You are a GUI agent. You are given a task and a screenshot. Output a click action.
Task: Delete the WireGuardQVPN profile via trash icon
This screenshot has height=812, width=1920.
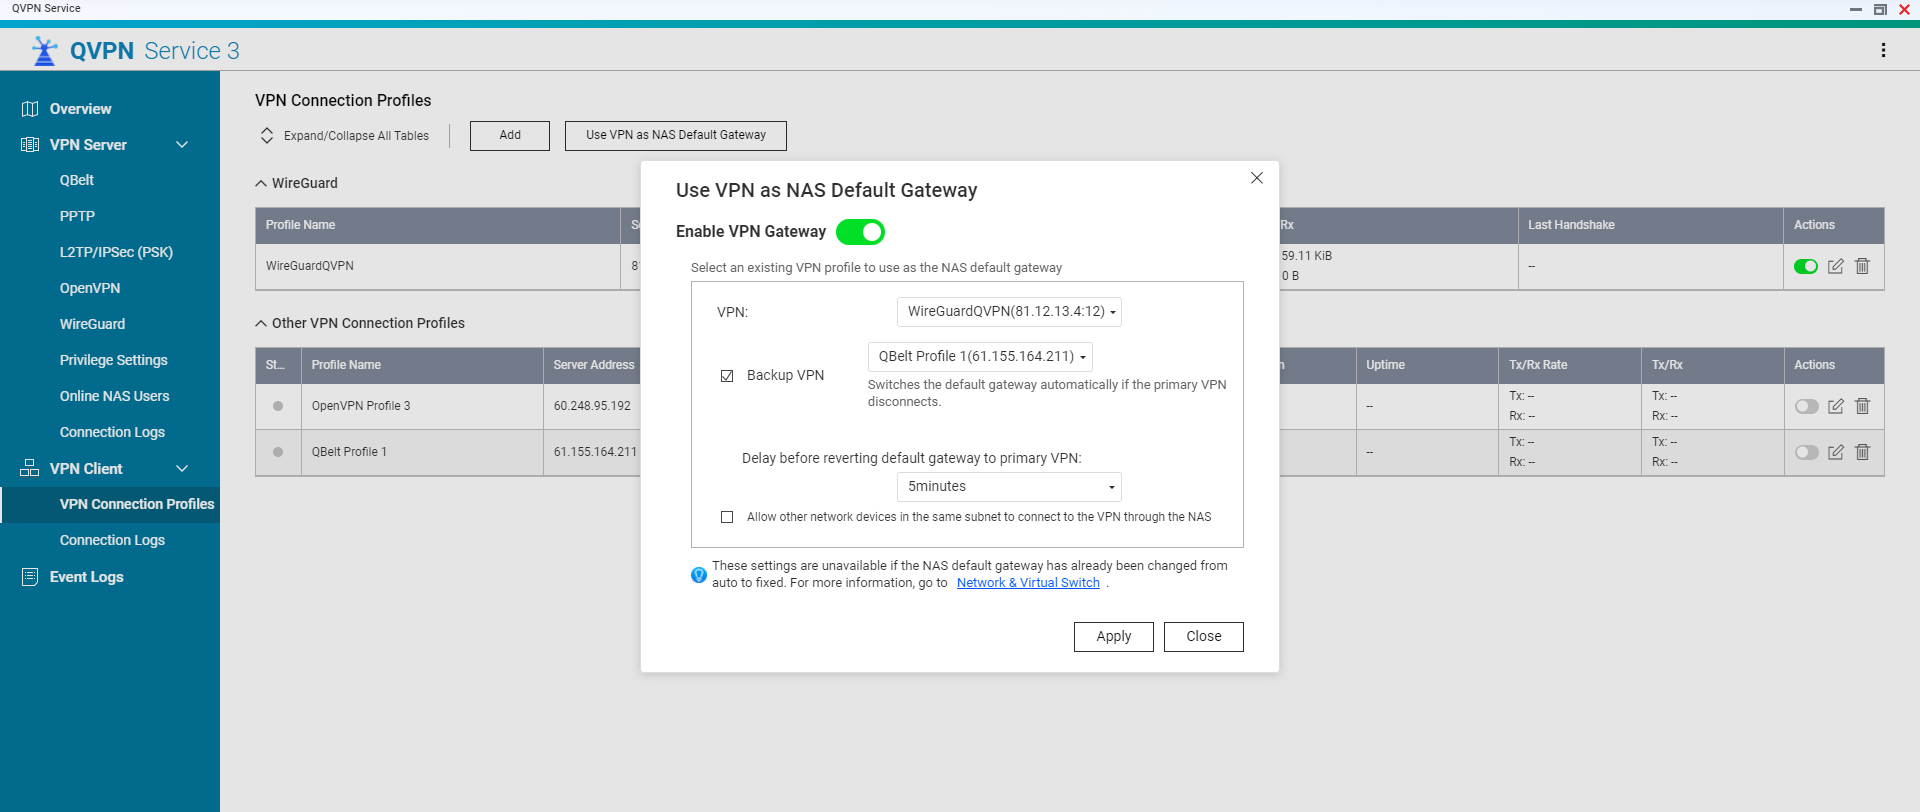click(x=1862, y=266)
